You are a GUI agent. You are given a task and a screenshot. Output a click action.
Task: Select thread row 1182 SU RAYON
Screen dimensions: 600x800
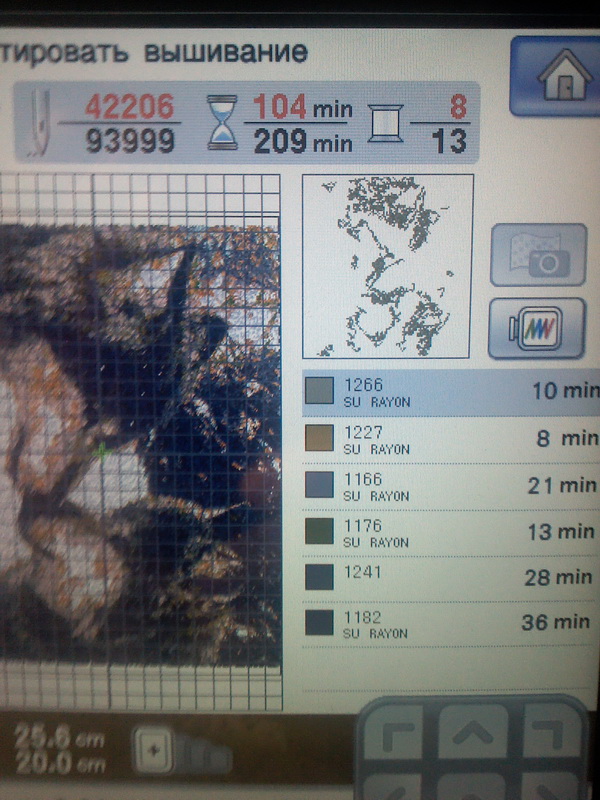click(x=451, y=623)
